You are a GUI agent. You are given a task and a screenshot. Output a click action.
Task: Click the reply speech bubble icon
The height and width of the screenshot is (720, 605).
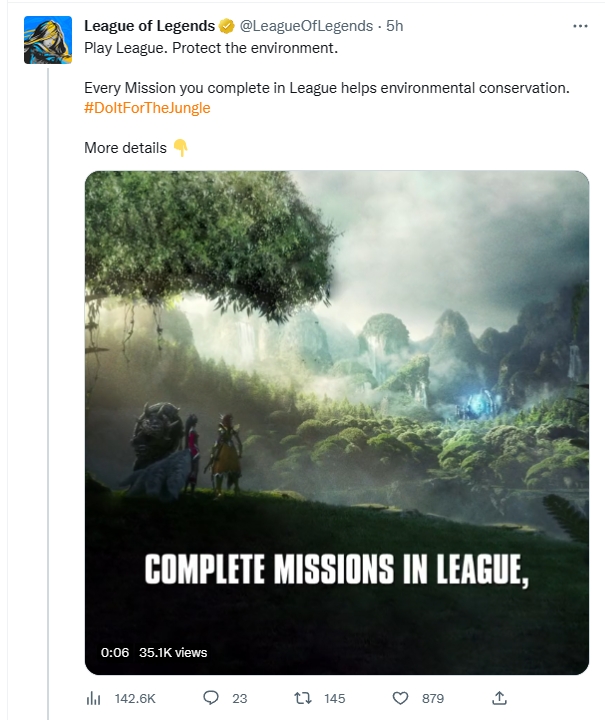(211, 697)
